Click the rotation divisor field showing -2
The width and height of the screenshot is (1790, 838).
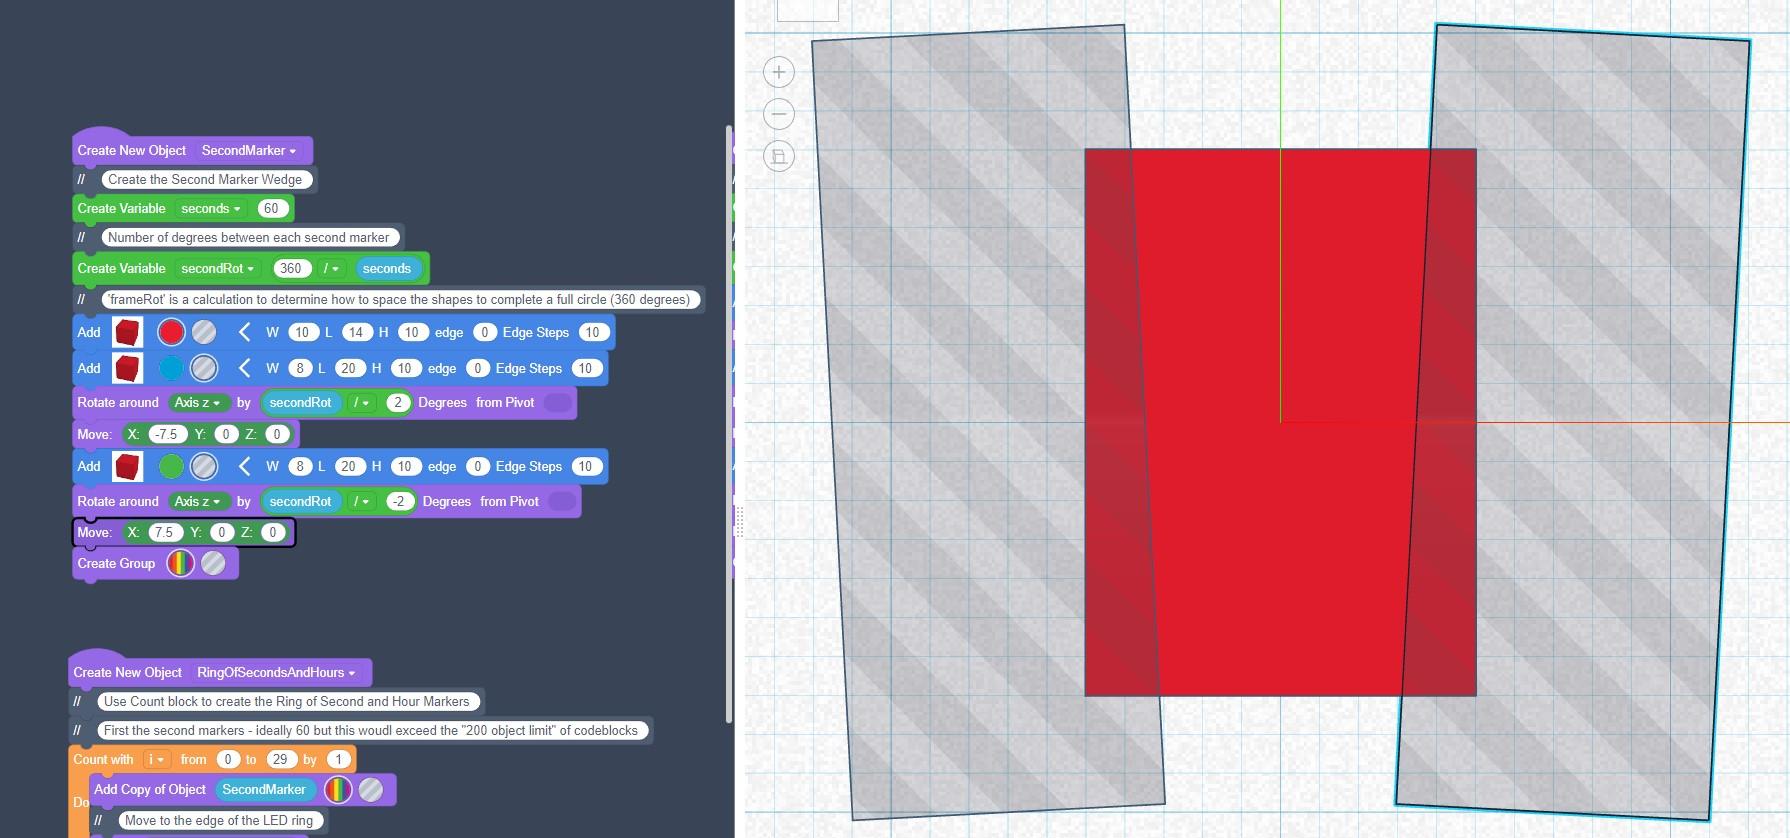click(x=400, y=501)
